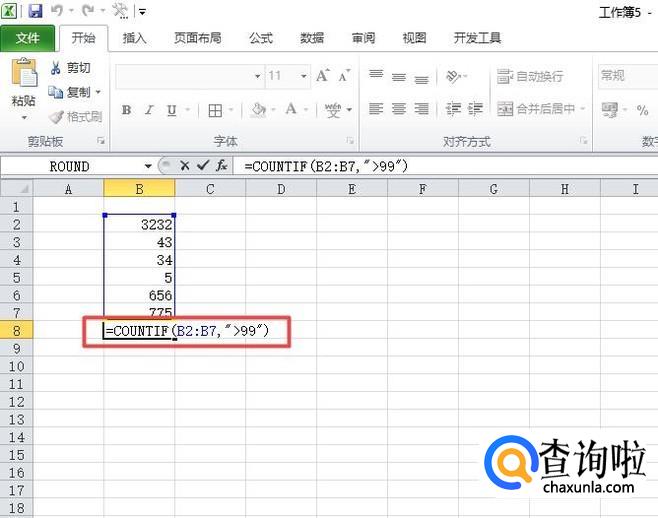658x518 pixels.
Task: Switch to the 插入 (Insert) tab
Action: tap(134, 38)
